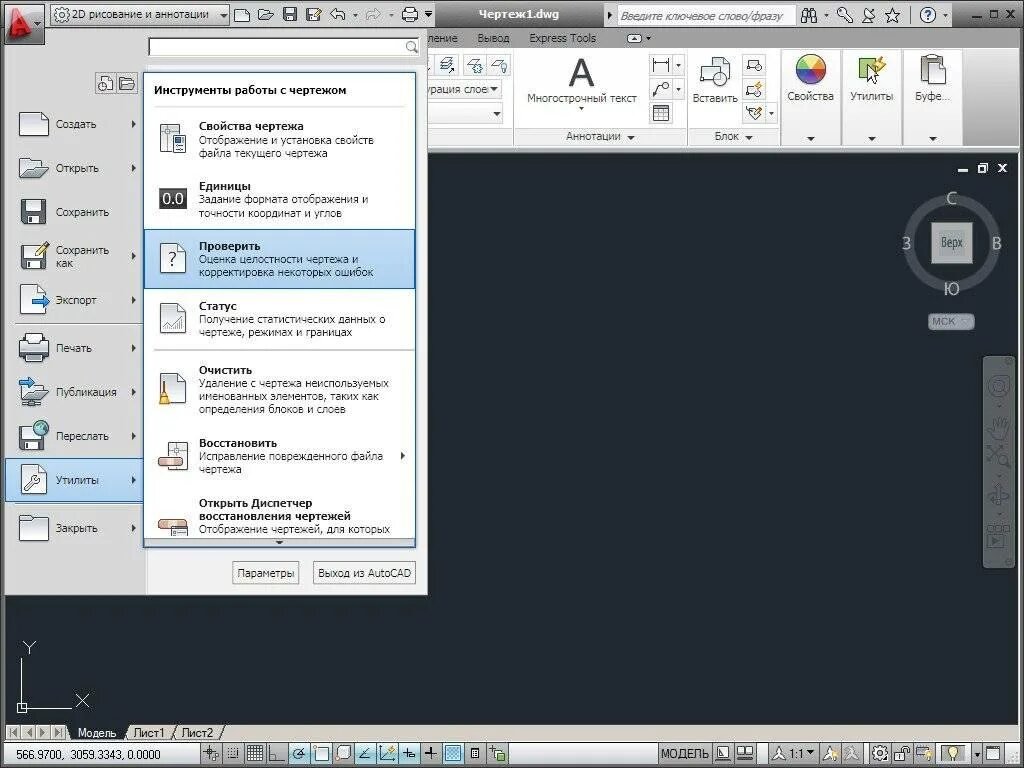Open the Properties color wheel panel
This screenshot has width=1024, height=768.
pos(810,70)
